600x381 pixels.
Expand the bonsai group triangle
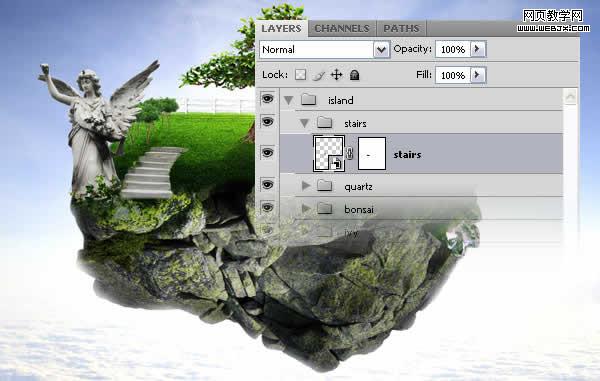(306, 208)
